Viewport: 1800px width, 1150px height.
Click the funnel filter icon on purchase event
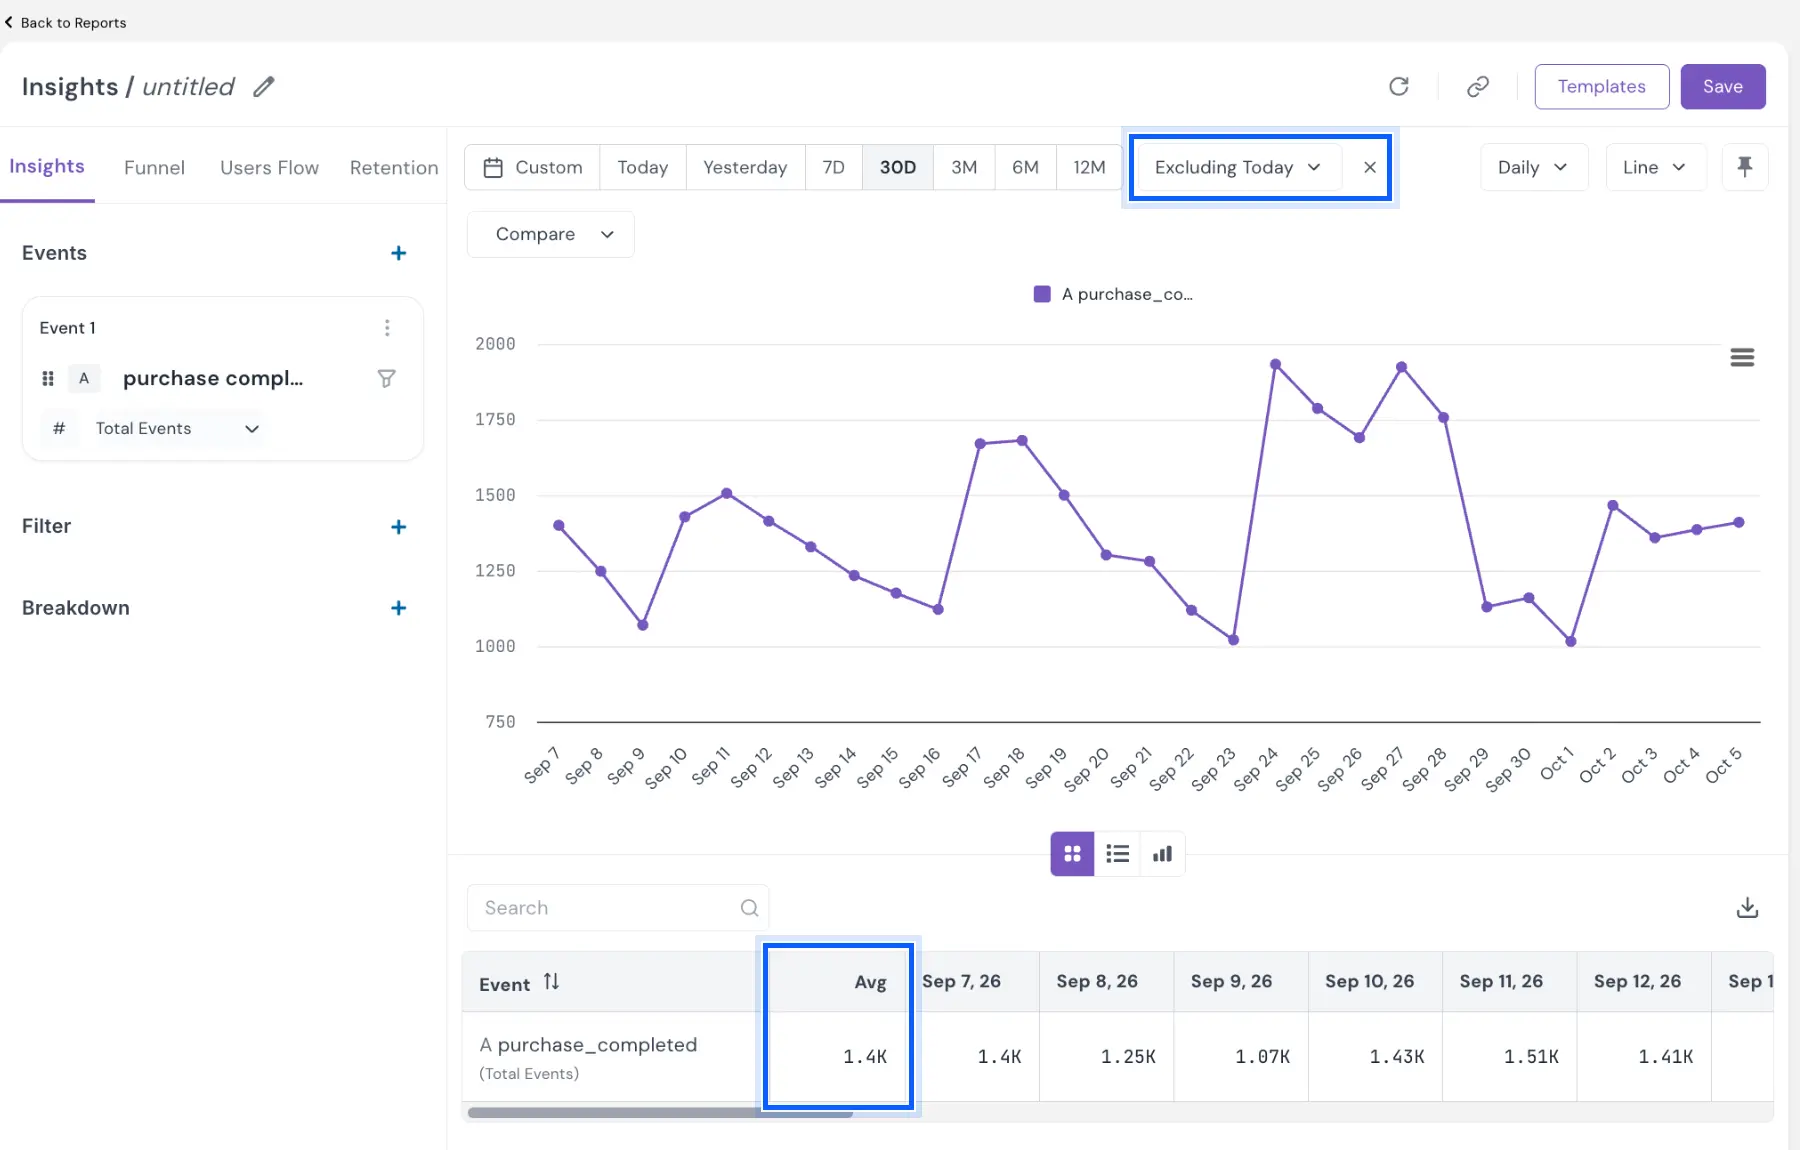(x=386, y=379)
